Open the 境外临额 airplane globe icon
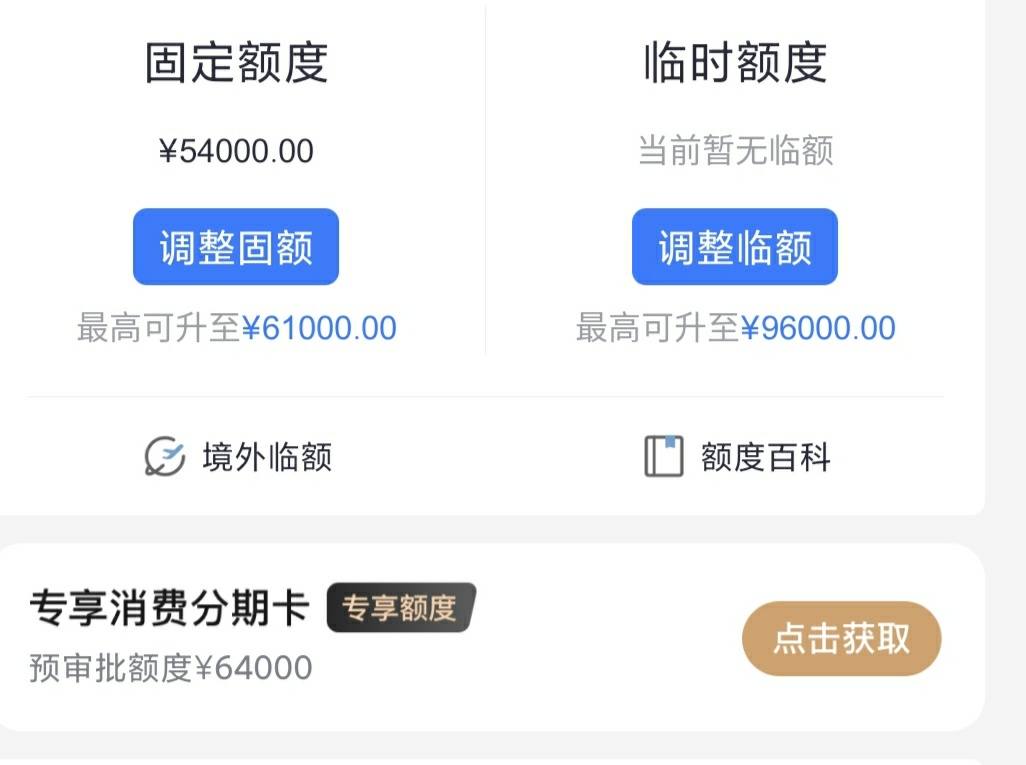The height and width of the screenshot is (765, 1026). (x=164, y=456)
